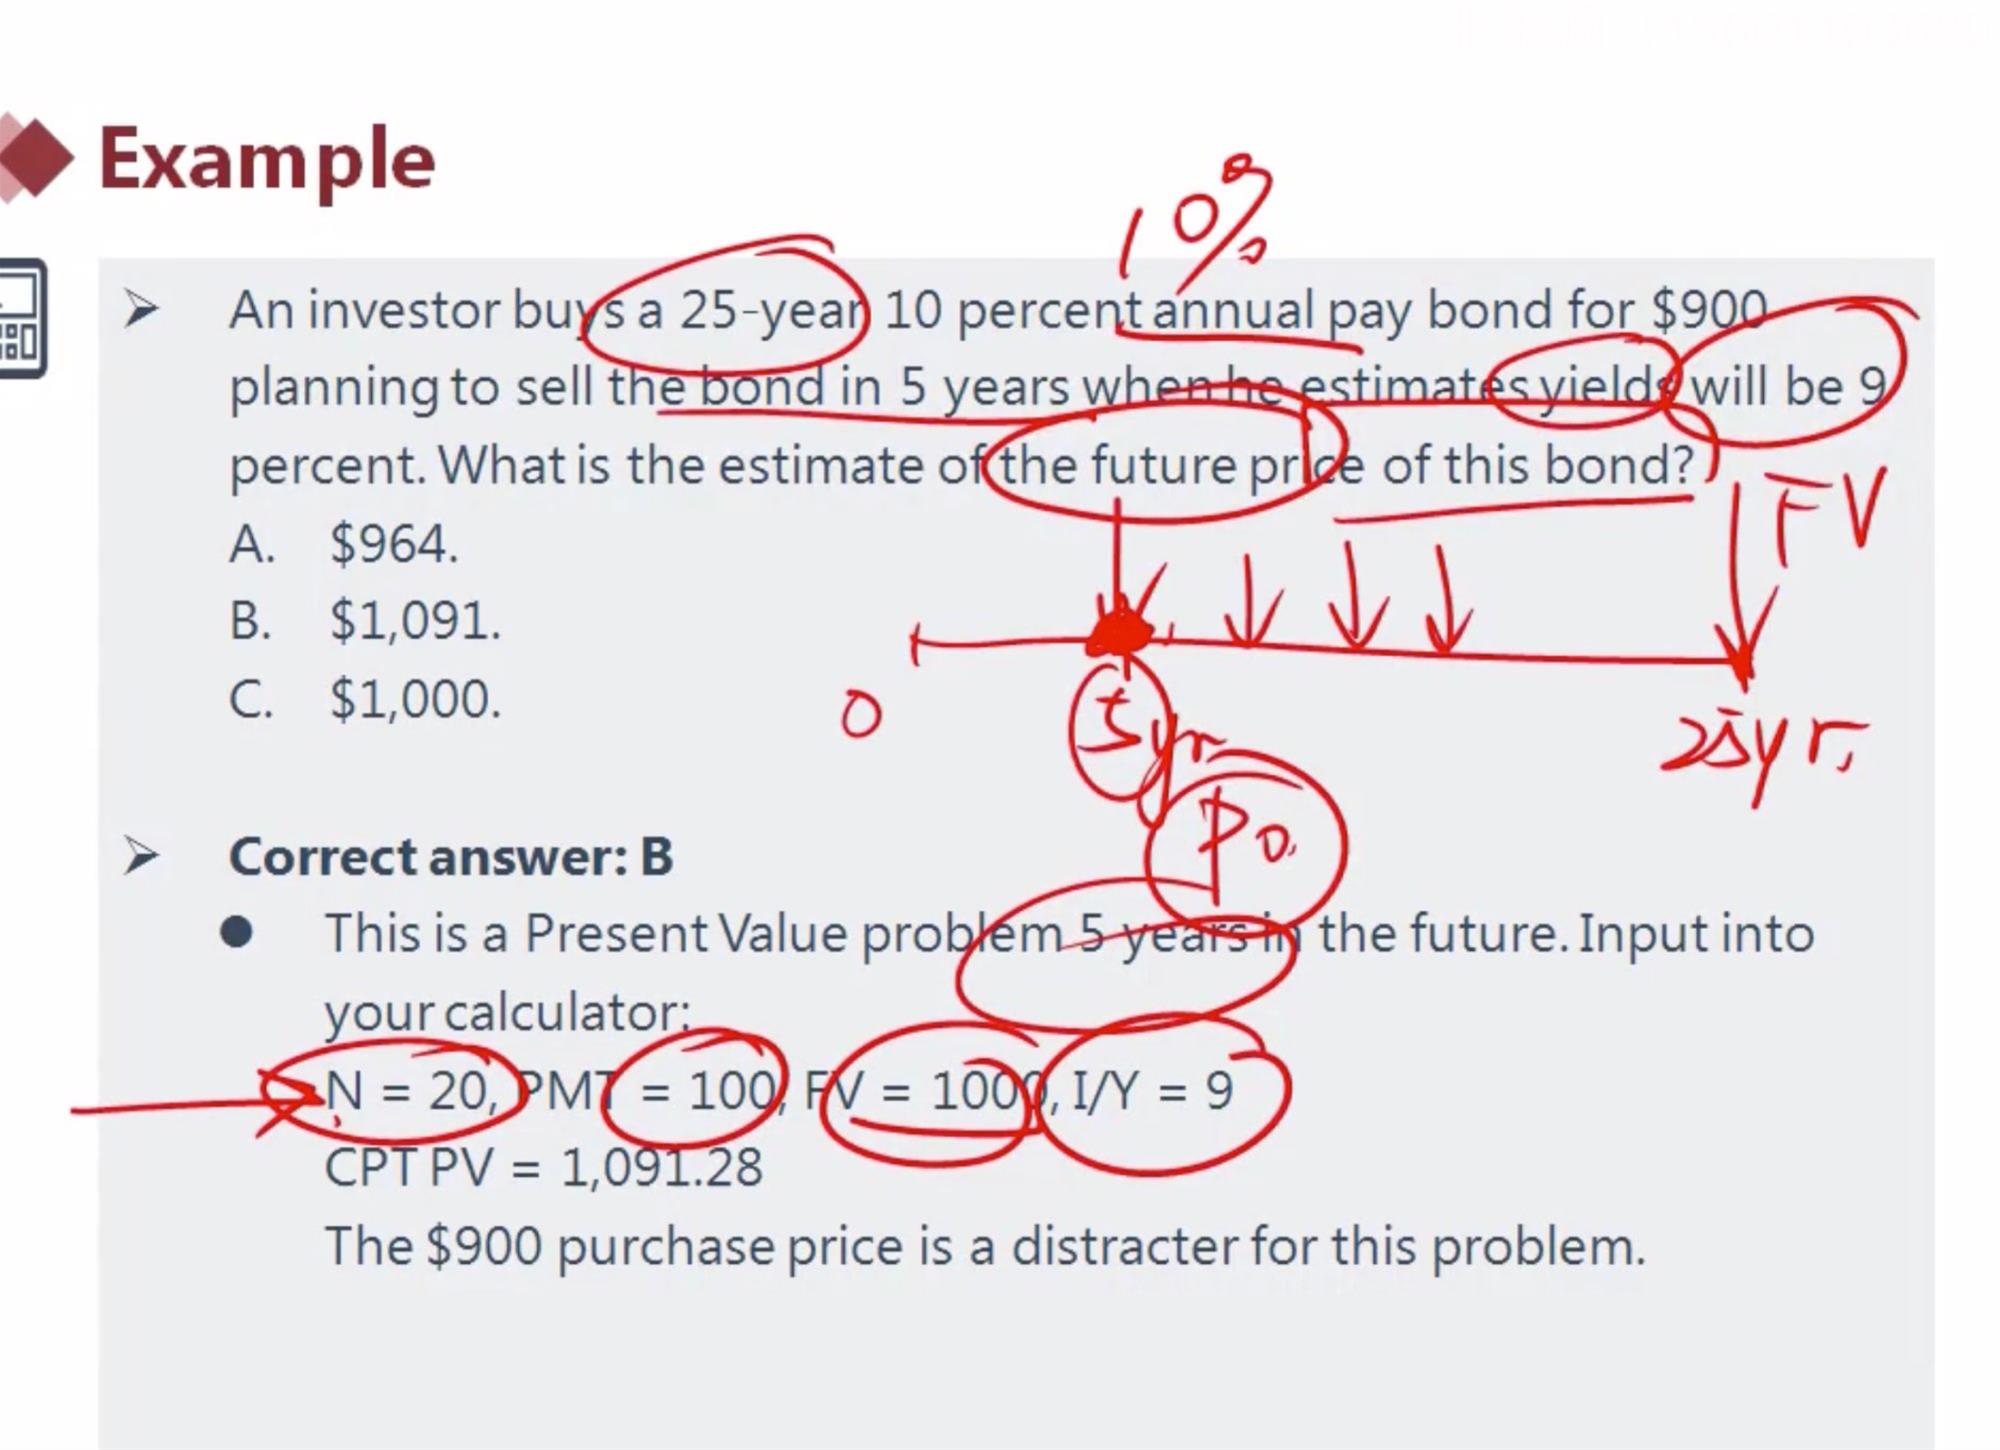Screen dimensions: 2000x1450
Task: Click the arrow bullet before 'Correct answer'
Action: [x=141, y=856]
